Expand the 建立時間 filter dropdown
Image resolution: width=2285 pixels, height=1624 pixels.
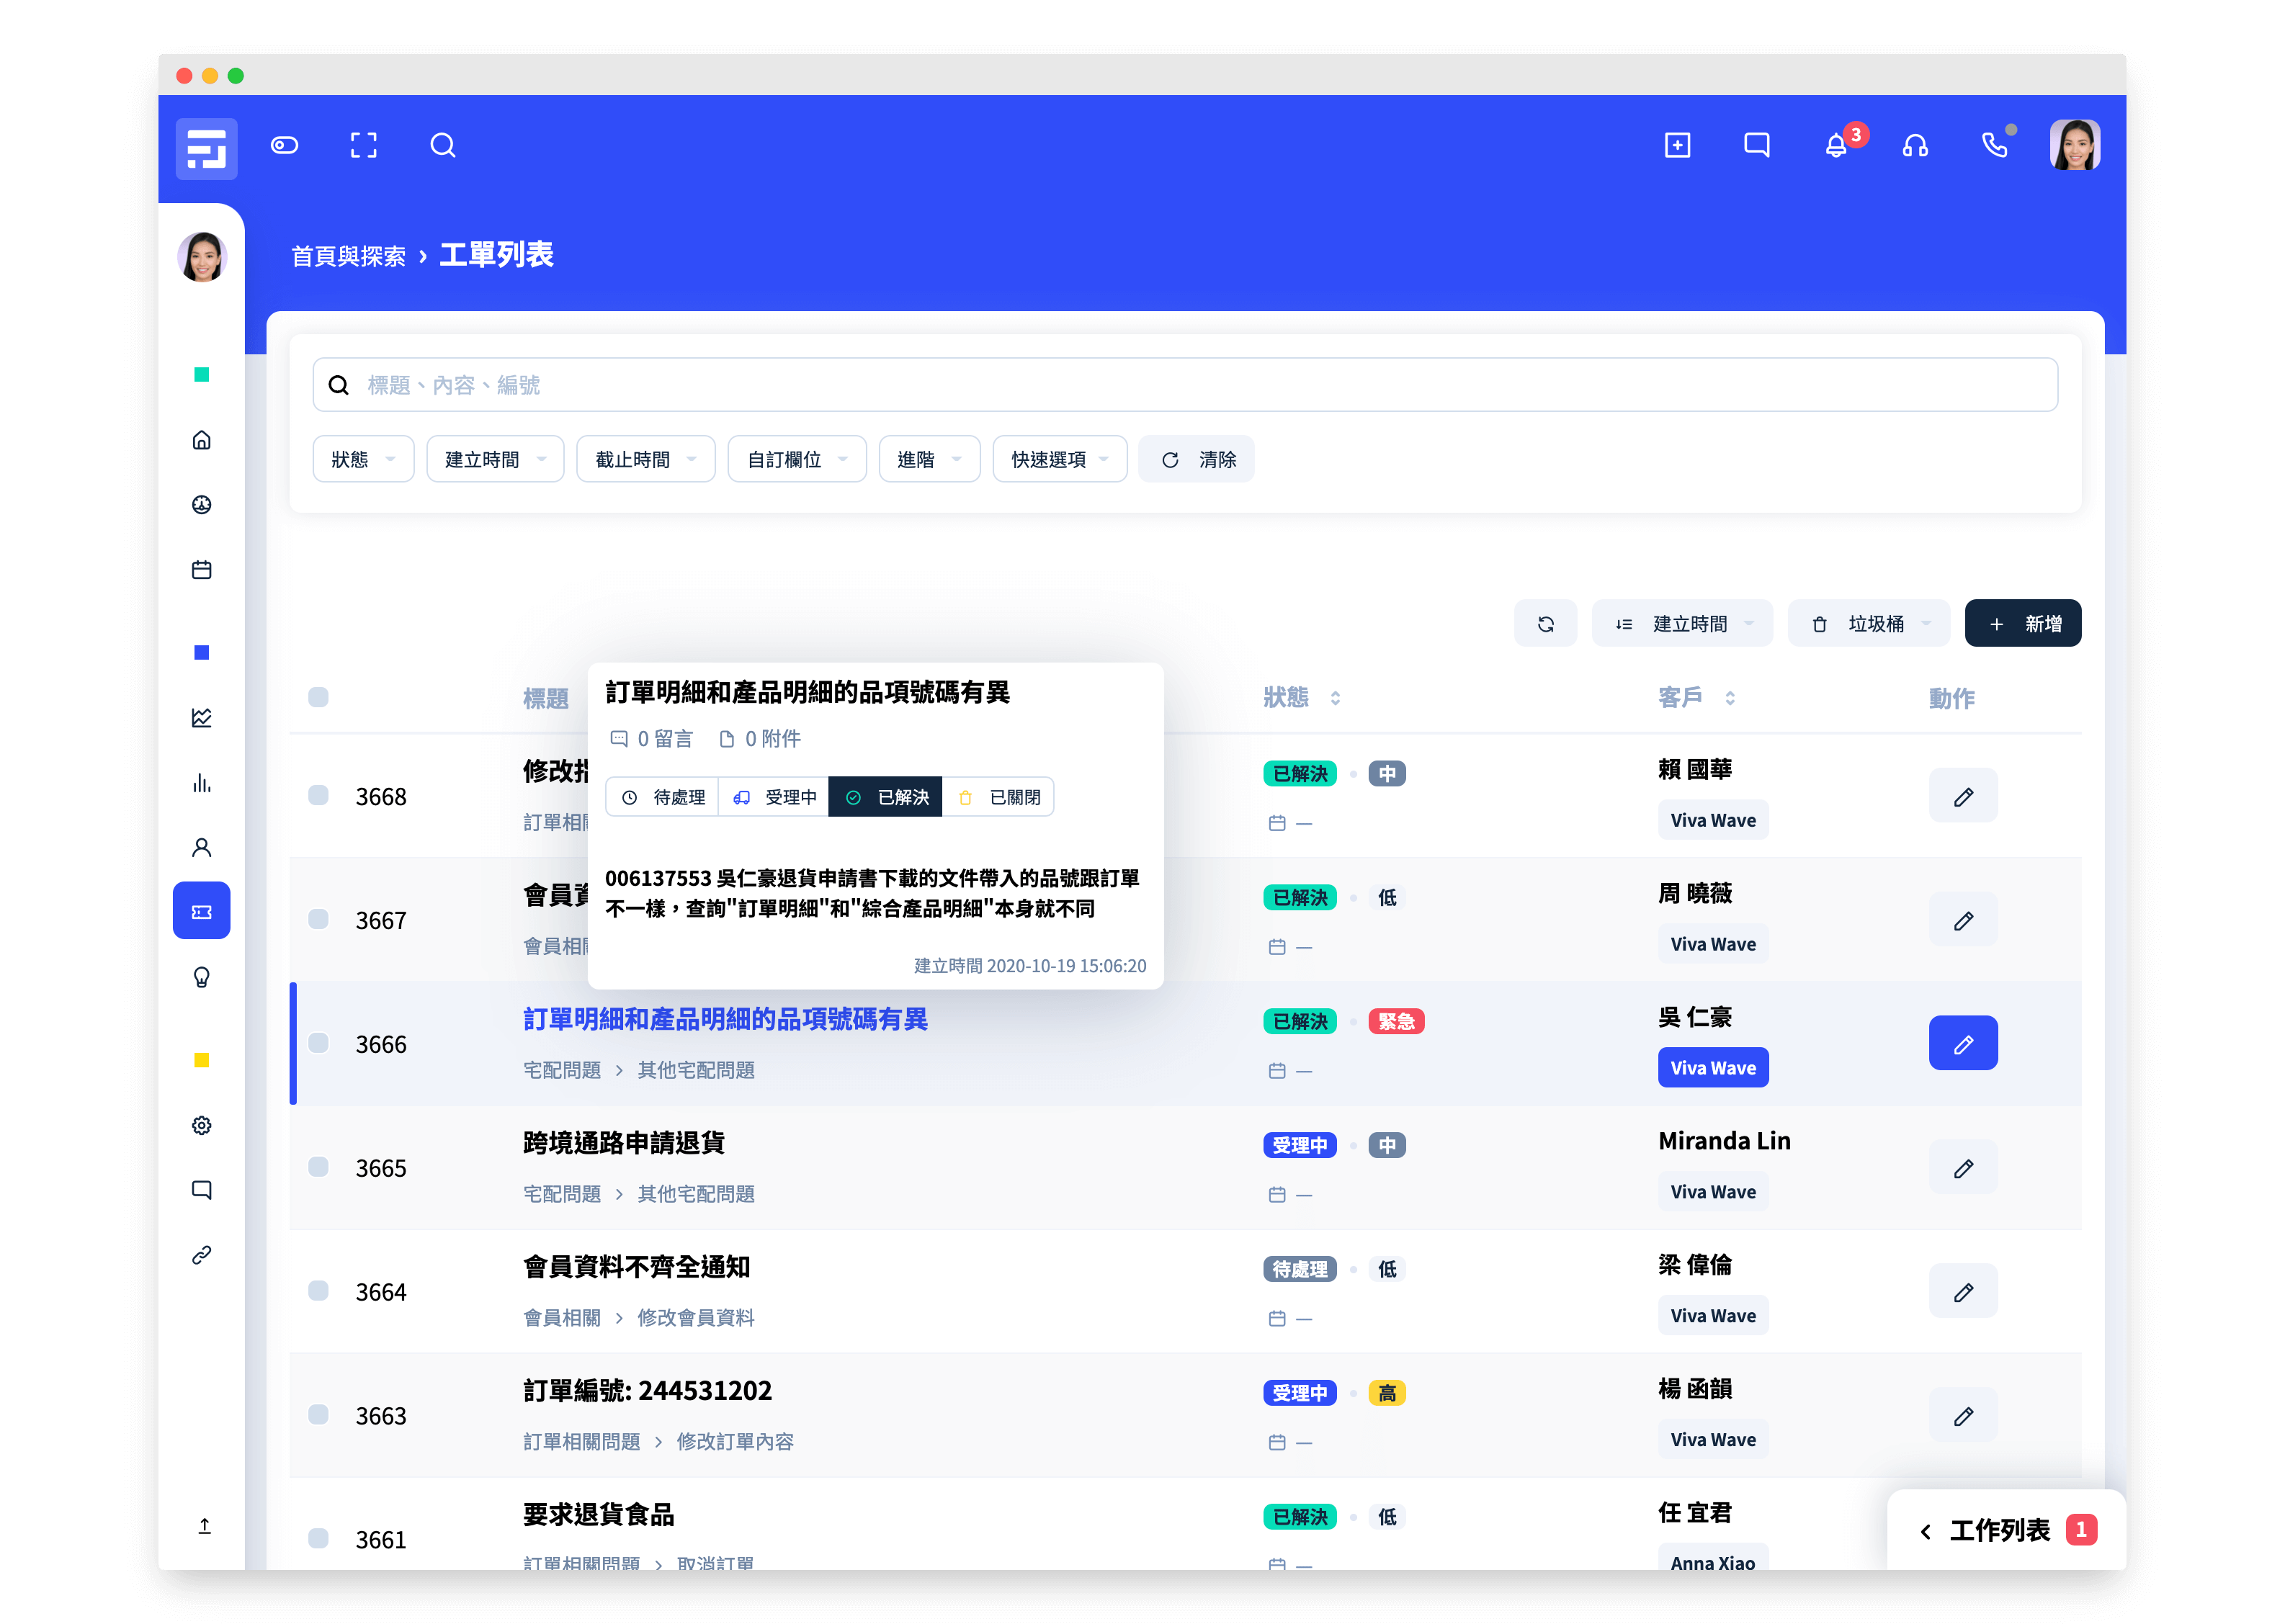495,459
